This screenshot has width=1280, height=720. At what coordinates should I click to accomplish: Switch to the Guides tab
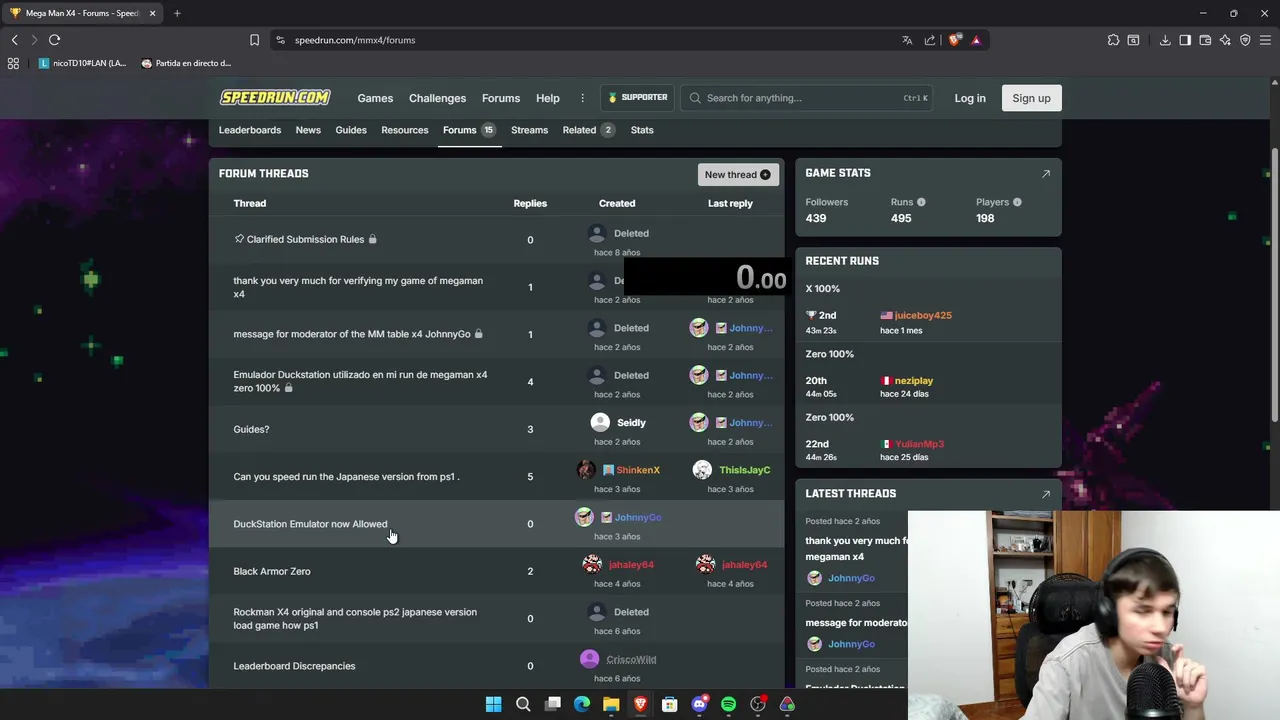[x=351, y=130]
